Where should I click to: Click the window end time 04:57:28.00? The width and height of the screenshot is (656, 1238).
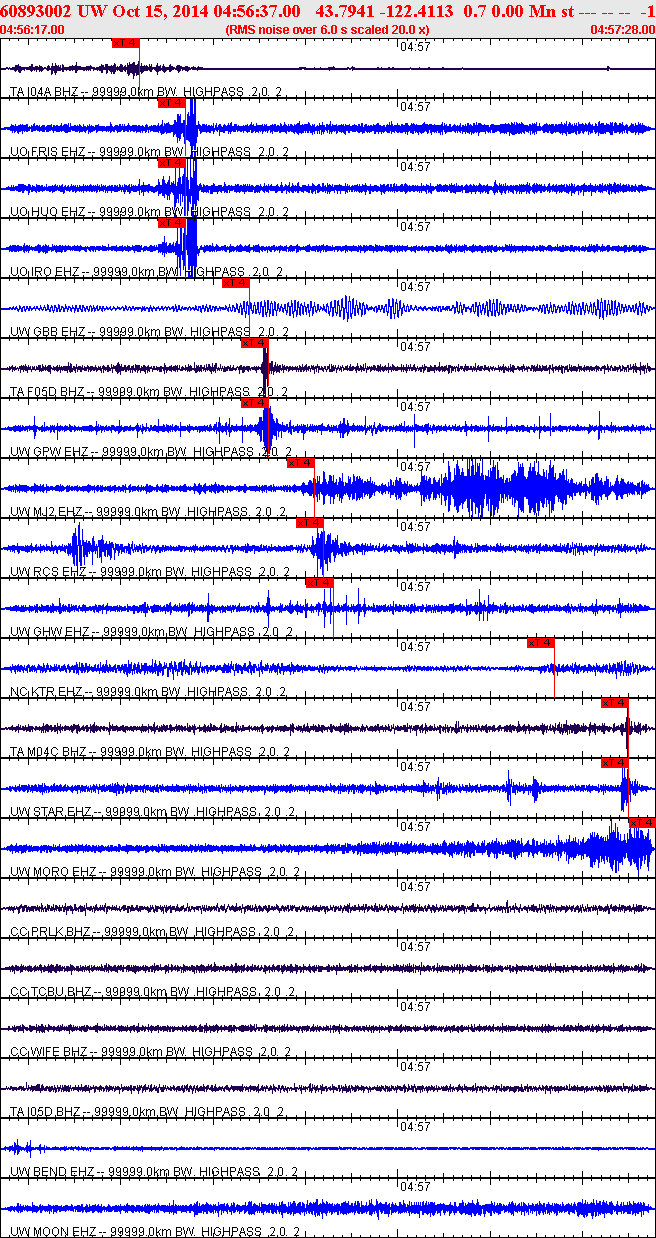pos(623,30)
